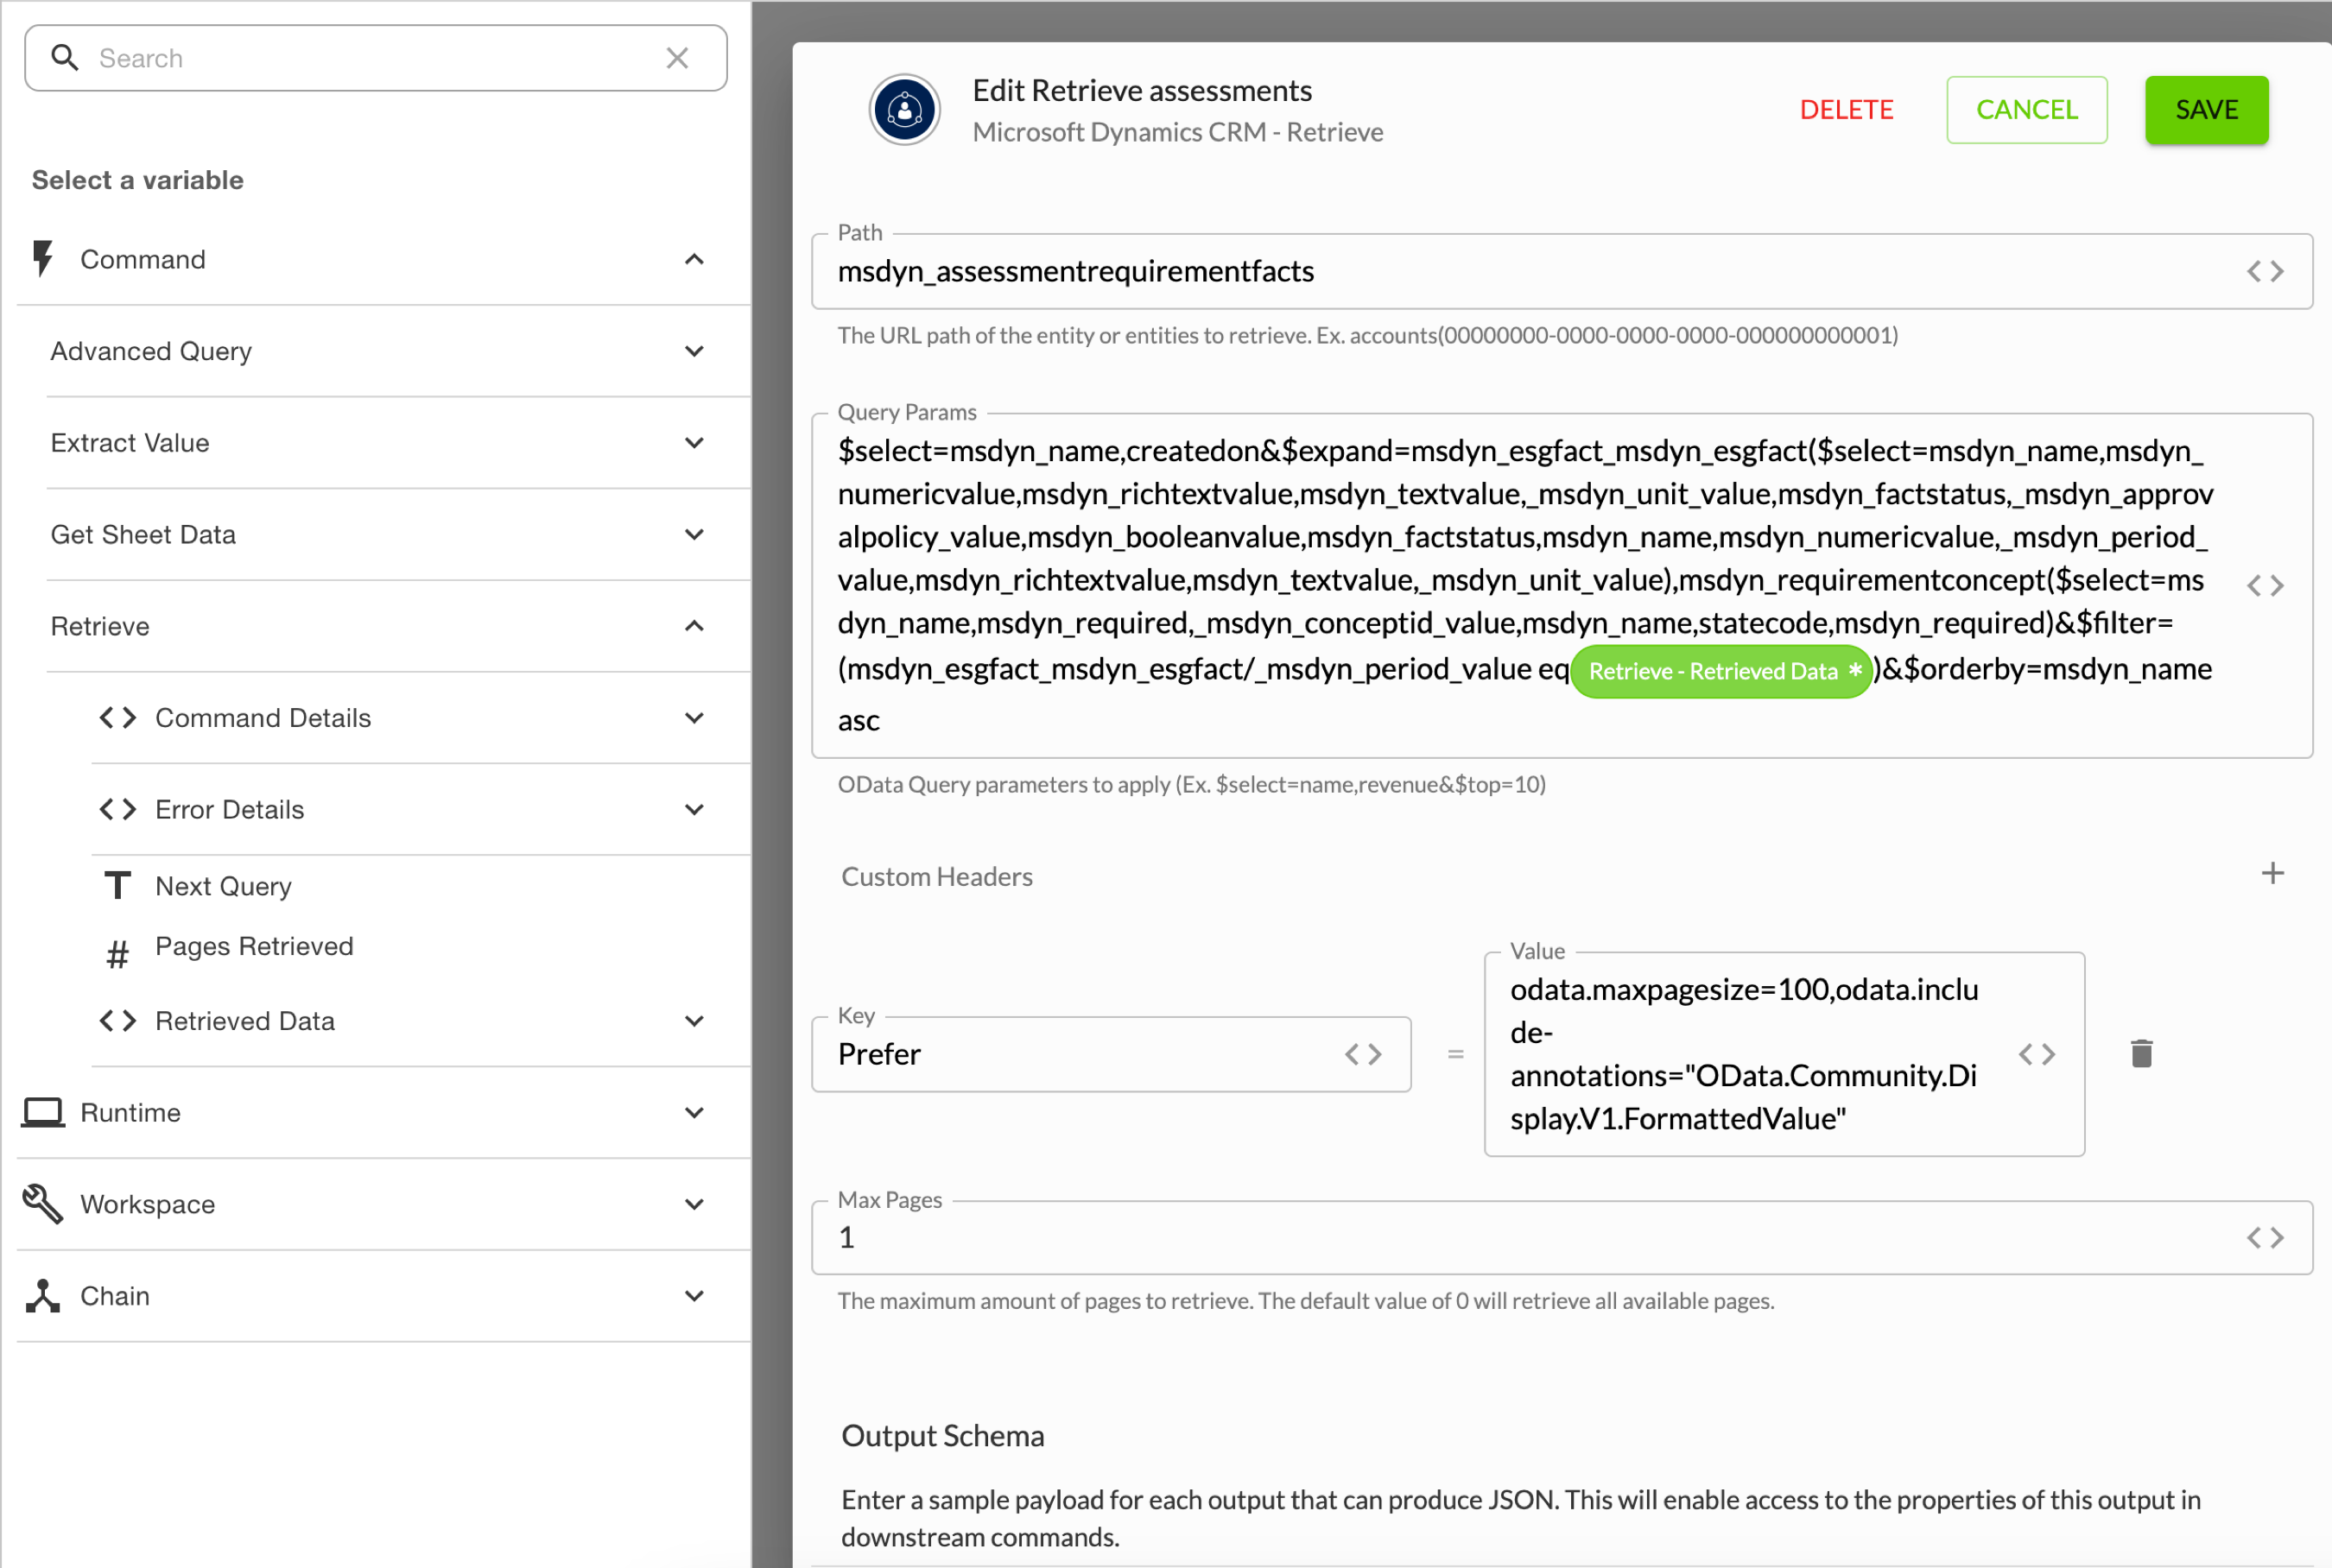2332x1568 pixels.
Task: Open variable picker for Query Params field
Action: [2265, 585]
